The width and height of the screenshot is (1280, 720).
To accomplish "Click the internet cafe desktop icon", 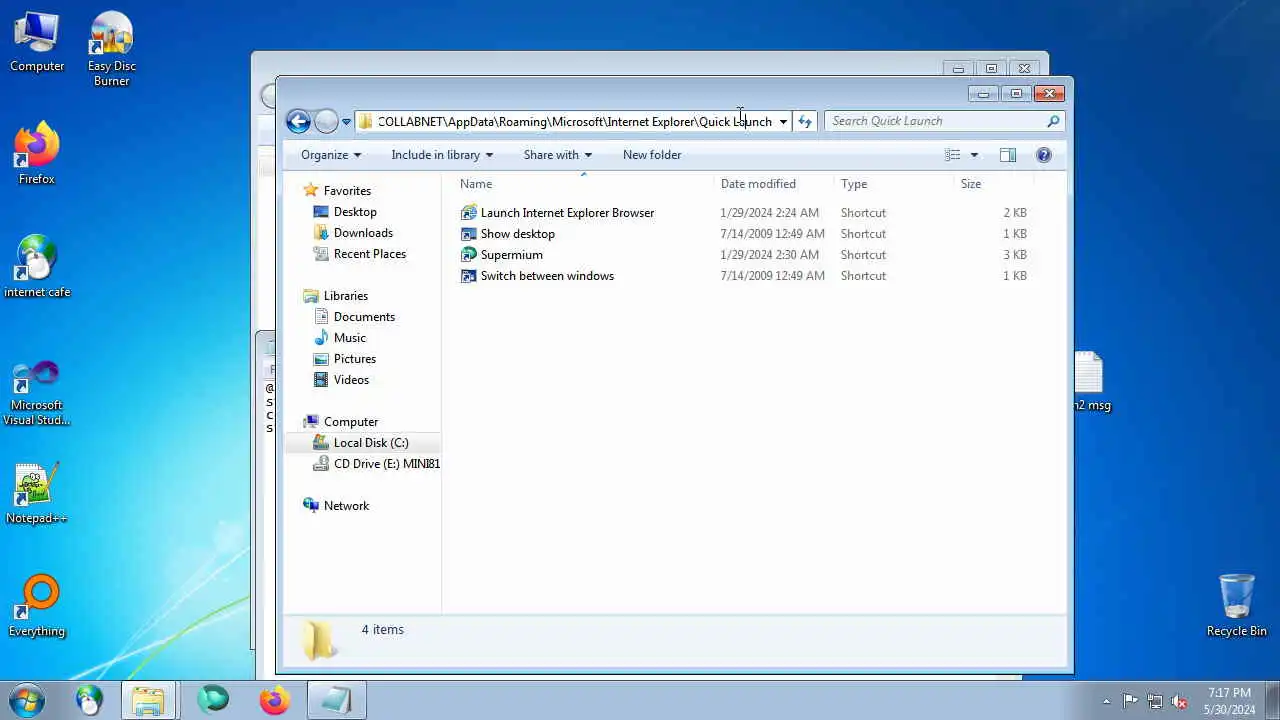I will pyautogui.click(x=37, y=267).
